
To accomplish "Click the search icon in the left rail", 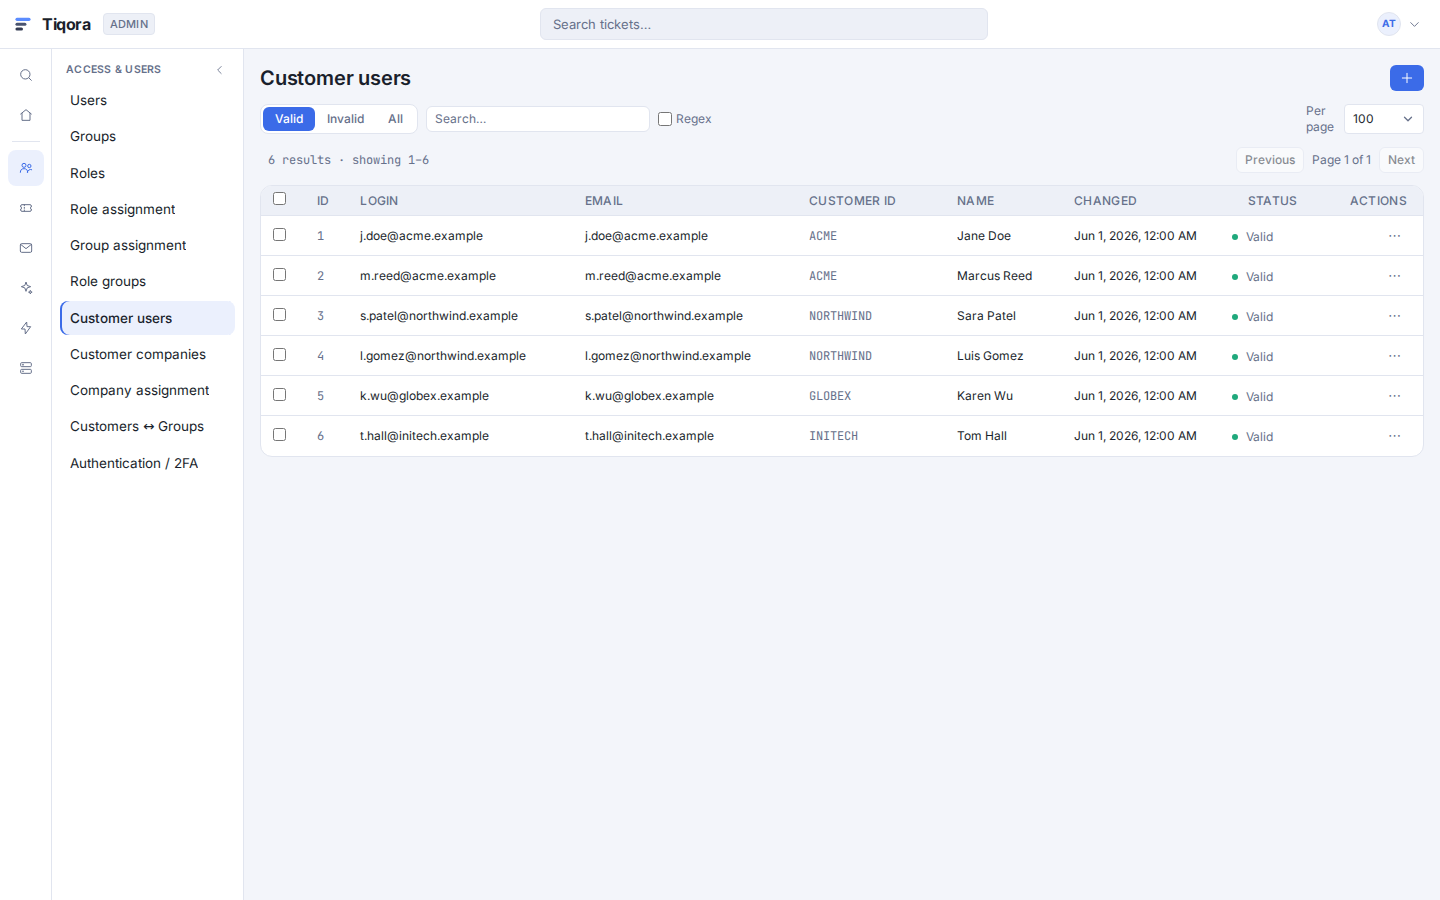I will 26,75.
